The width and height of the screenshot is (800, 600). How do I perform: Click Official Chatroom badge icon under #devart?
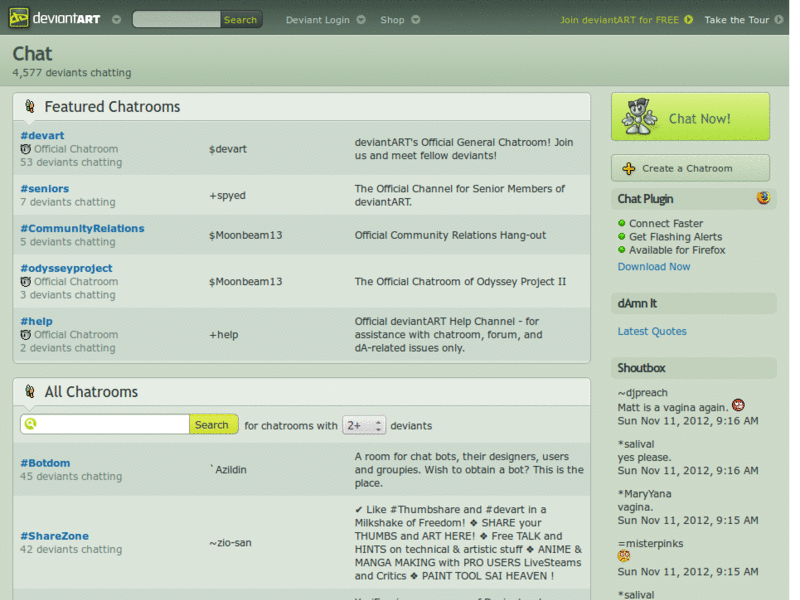tap(26, 149)
